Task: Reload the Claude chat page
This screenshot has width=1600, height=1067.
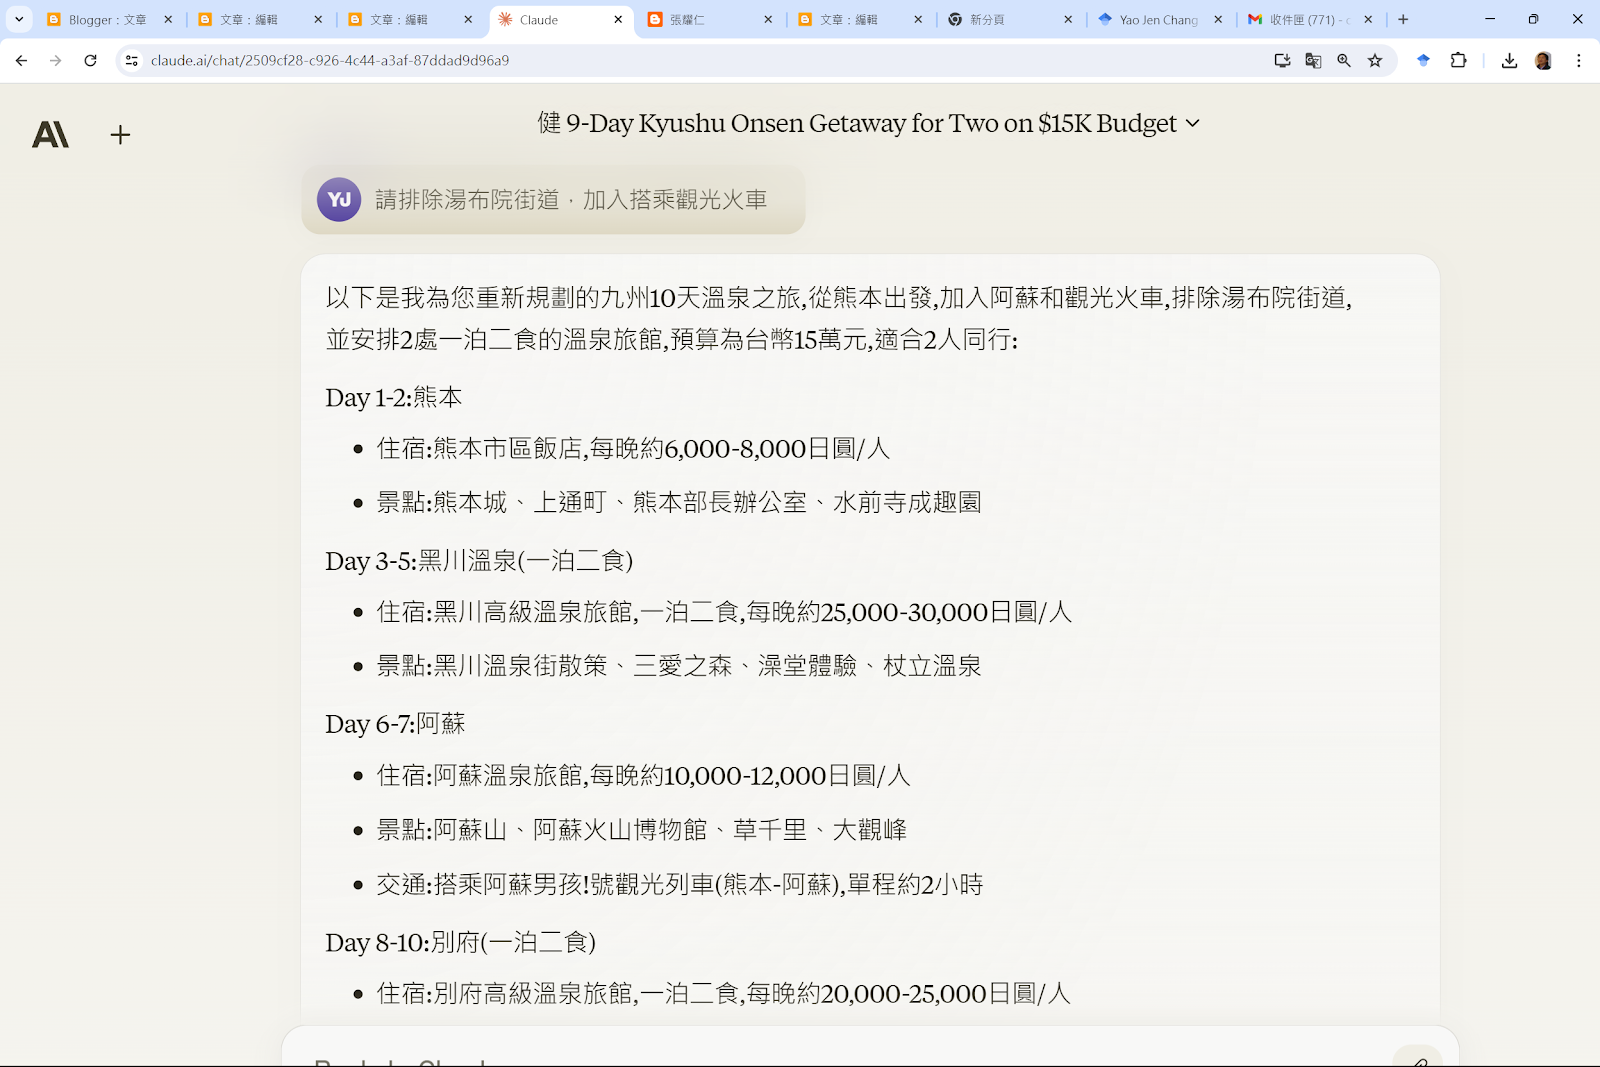Action: 90,61
